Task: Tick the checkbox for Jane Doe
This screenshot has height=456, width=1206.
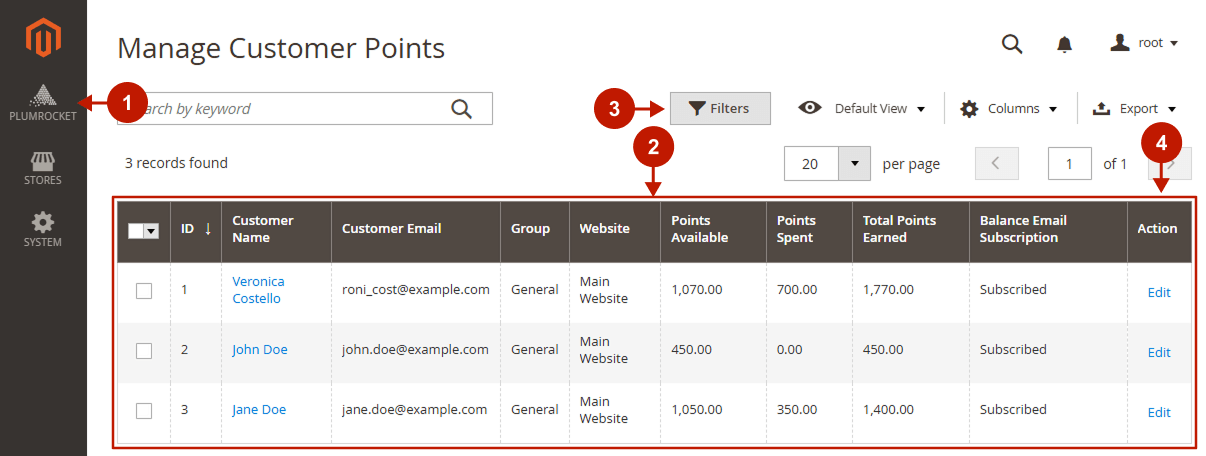Action: [x=144, y=411]
